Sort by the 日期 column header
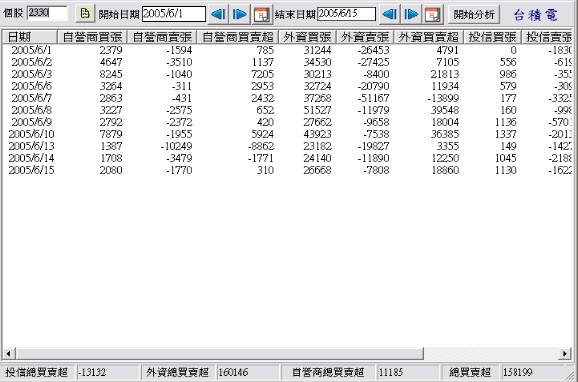Viewport: 578px width, 382px height. pos(30,37)
